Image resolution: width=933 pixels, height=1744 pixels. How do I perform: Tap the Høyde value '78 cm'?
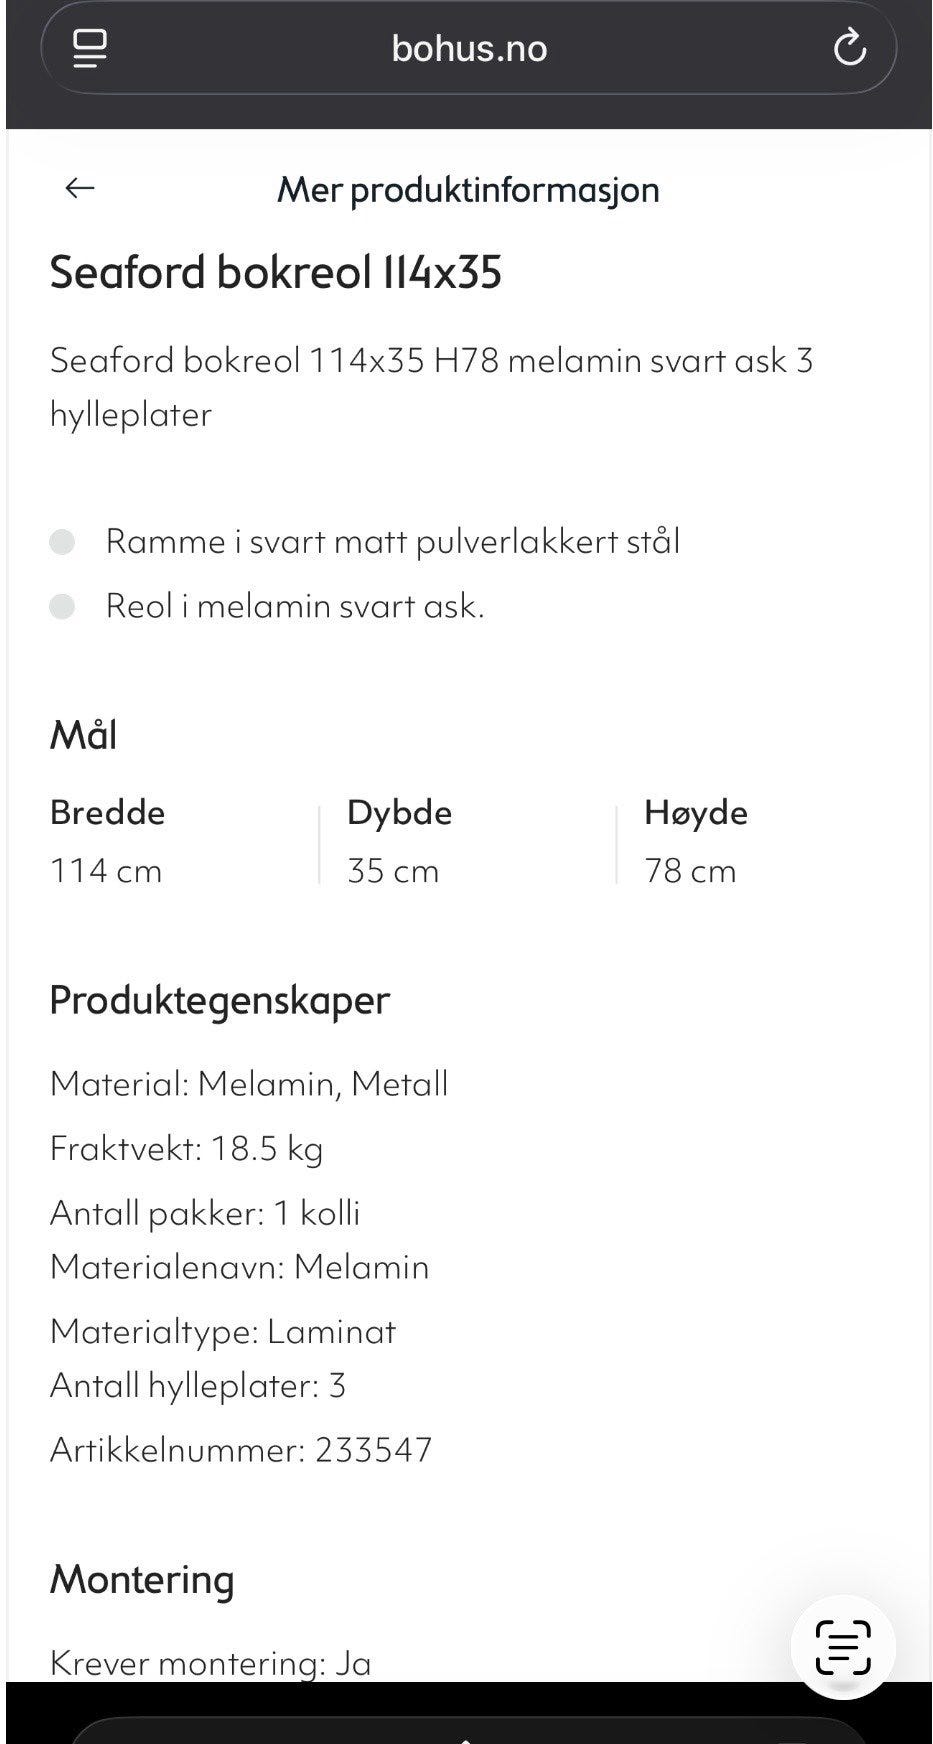(691, 870)
